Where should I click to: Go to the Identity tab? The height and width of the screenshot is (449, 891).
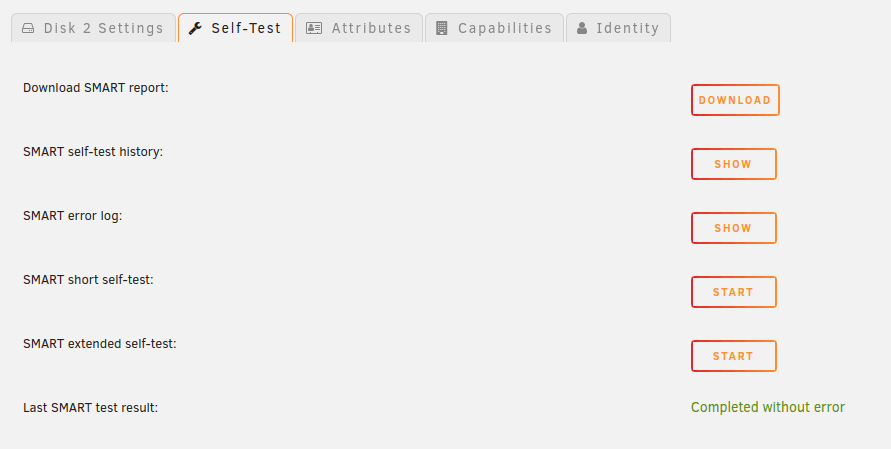(x=618, y=28)
